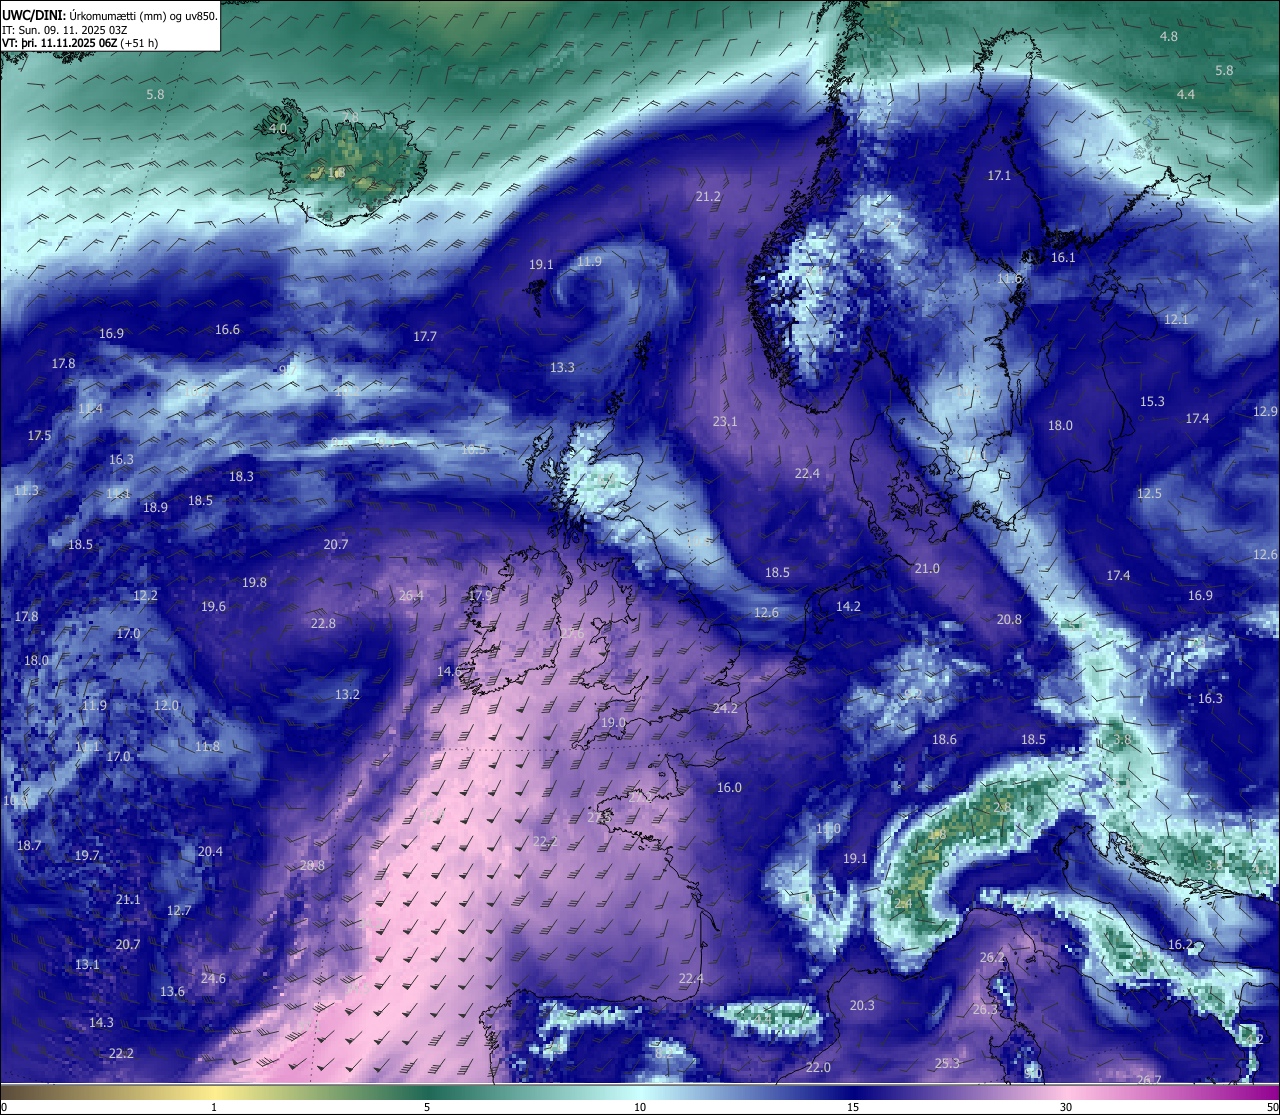Click the 50 label ending the color scale
Viewport: 1280px width, 1115px height.
point(1272,1107)
